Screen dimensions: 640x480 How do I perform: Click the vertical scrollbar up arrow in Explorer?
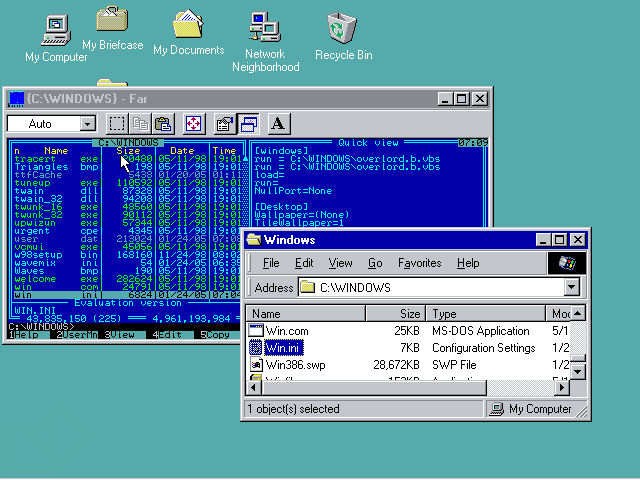click(578, 313)
